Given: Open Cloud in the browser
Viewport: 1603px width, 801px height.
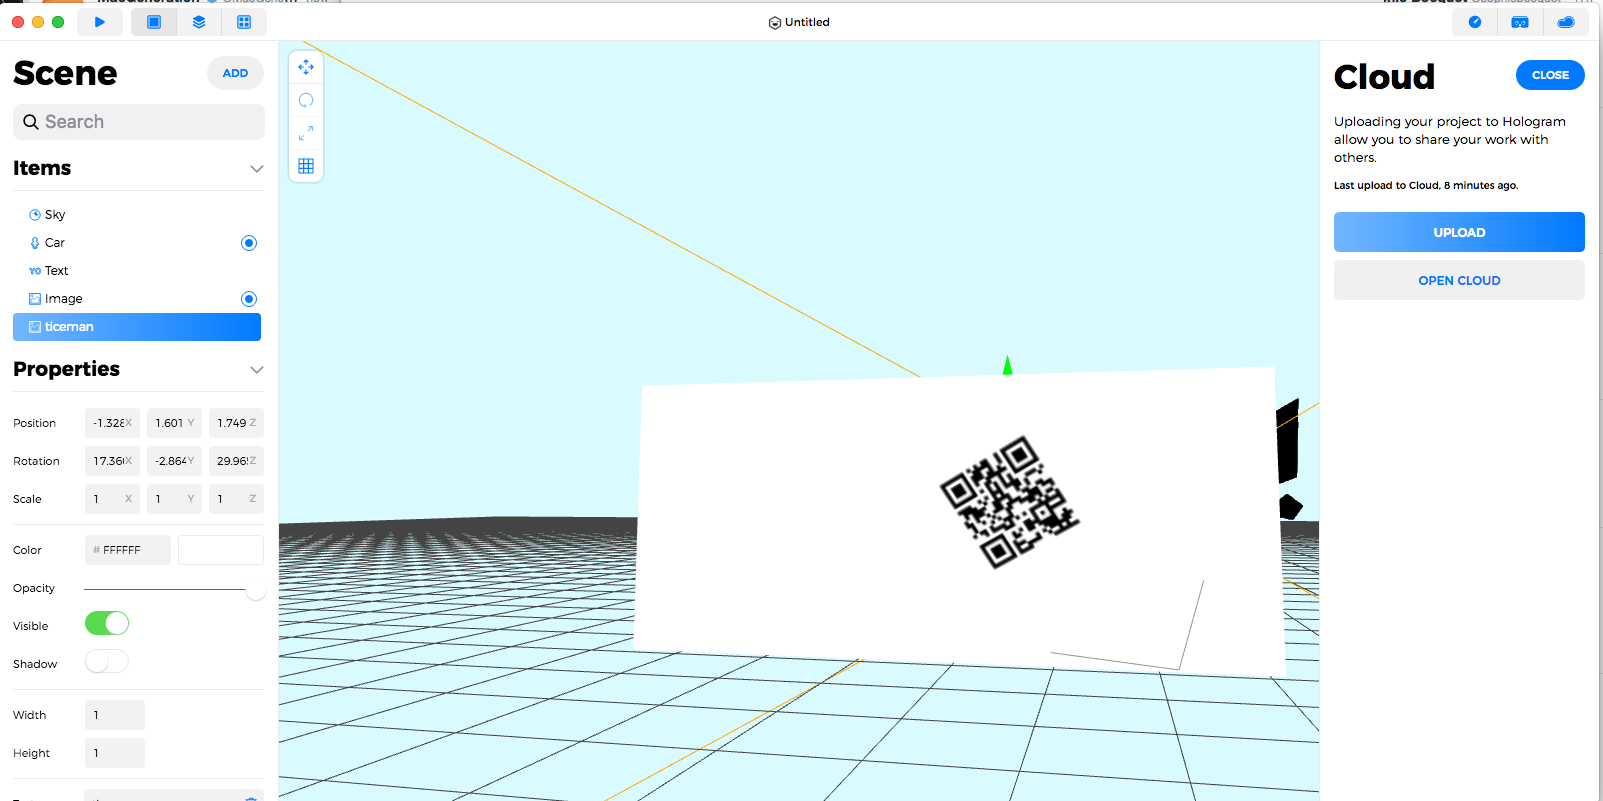Looking at the screenshot, I should tap(1459, 280).
